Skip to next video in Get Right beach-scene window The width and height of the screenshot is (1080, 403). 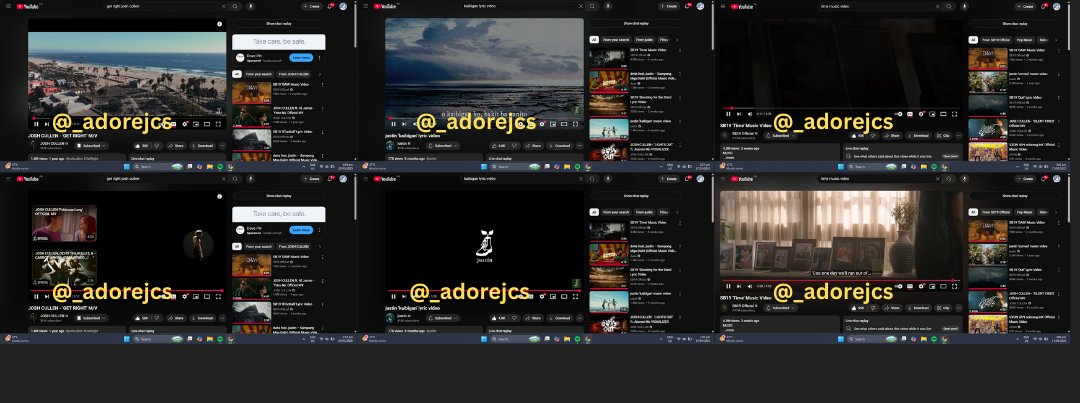(47, 124)
